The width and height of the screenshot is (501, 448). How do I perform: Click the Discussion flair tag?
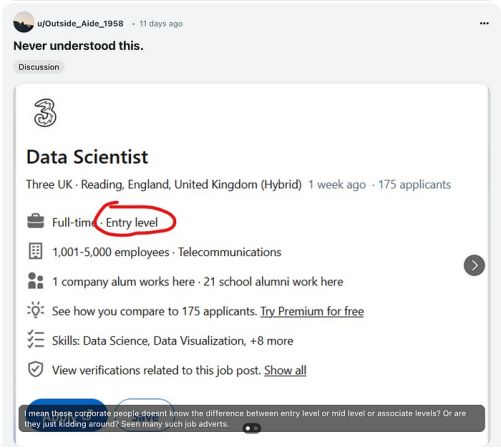[39, 67]
